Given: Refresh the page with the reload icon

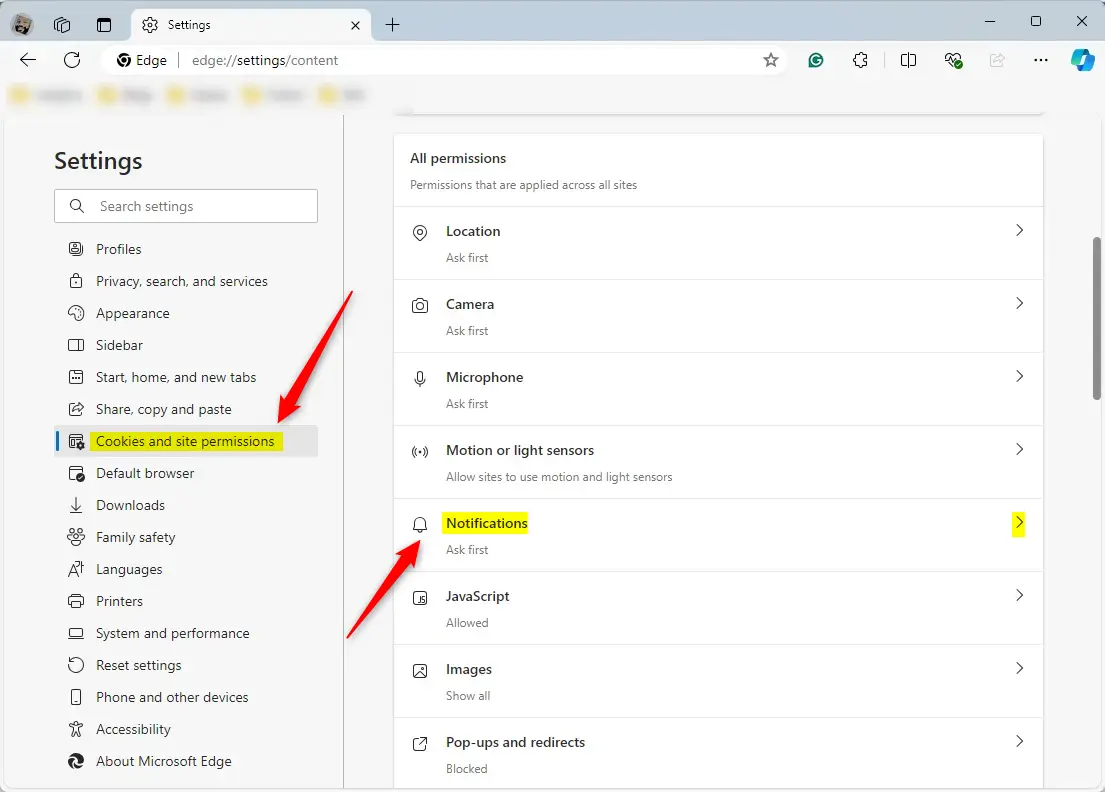Looking at the screenshot, I should (x=72, y=60).
